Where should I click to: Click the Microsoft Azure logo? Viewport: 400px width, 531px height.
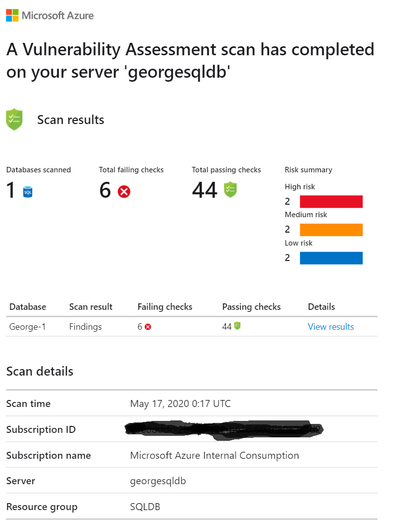point(50,16)
